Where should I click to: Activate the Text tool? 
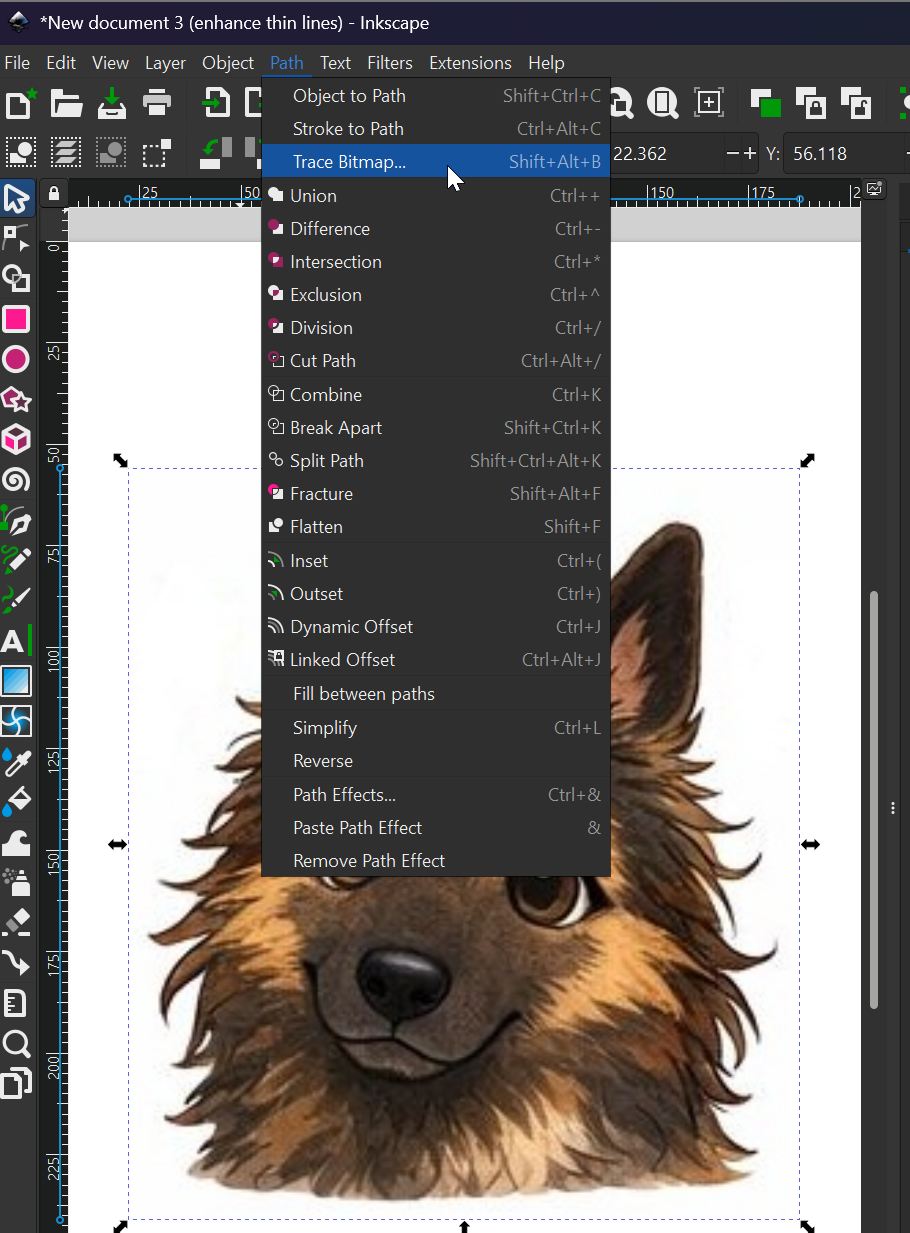pyautogui.click(x=17, y=641)
